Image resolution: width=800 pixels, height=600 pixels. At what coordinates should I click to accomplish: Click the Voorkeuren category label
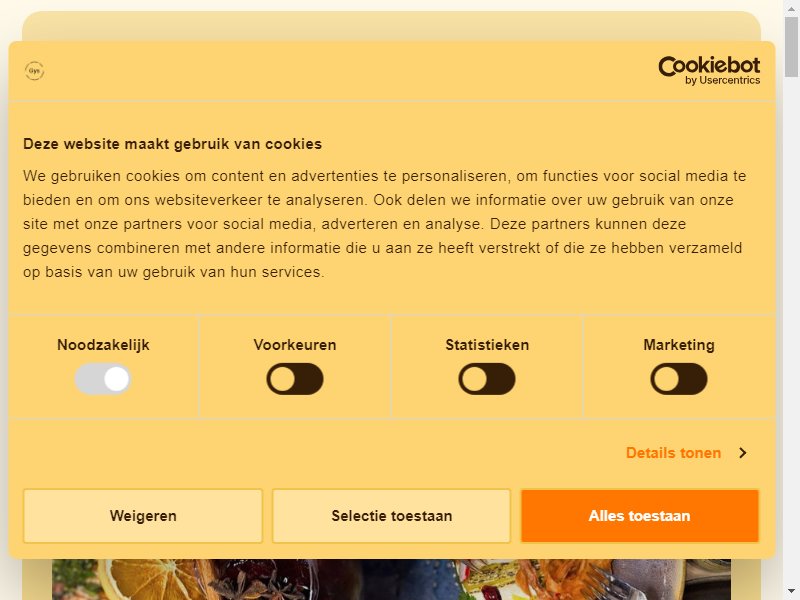click(x=295, y=345)
